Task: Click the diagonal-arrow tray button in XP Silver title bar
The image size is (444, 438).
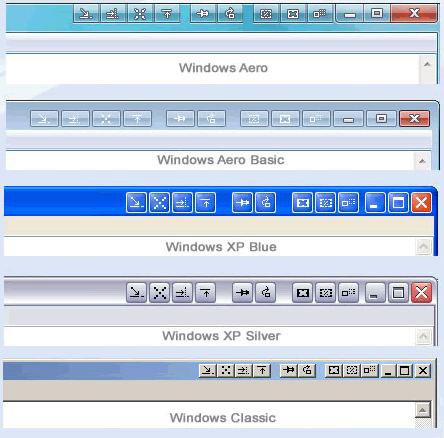Action: [136, 292]
